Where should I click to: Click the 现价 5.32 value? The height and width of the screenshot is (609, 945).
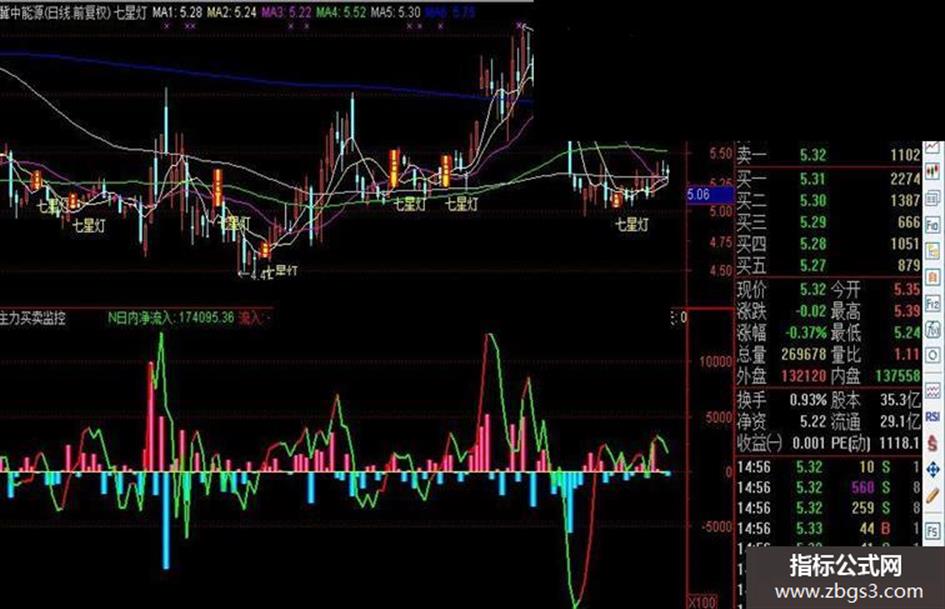point(812,289)
